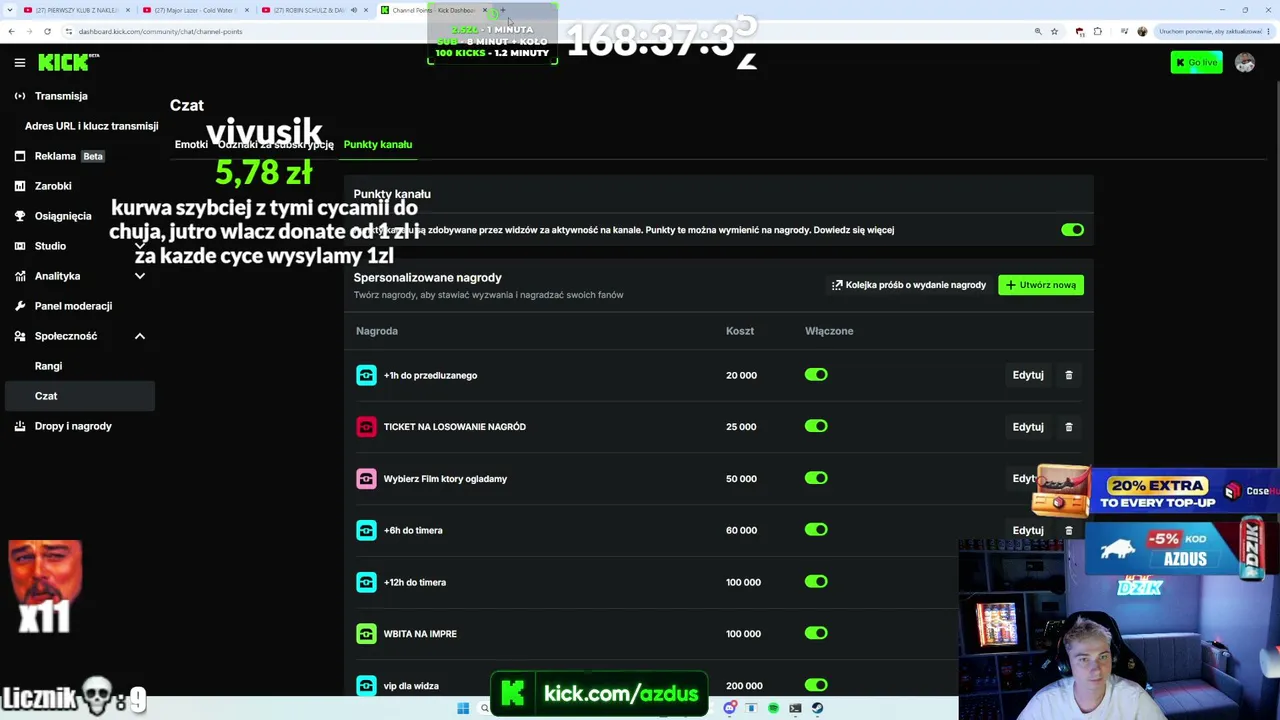The width and height of the screenshot is (1280, 720).
Task: Open the Windows Start menu
Action: pos(463,708)
